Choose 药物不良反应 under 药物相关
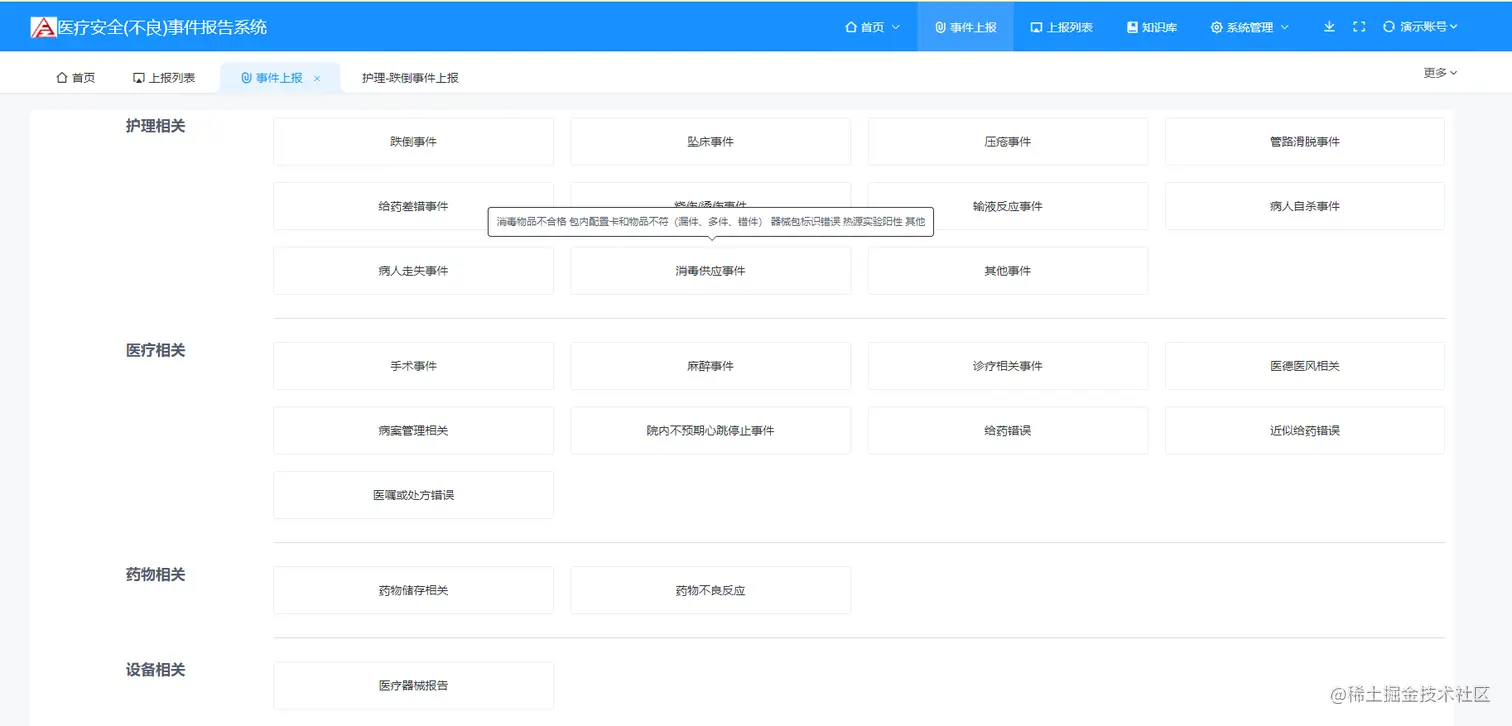 click(x=710, y=590)
